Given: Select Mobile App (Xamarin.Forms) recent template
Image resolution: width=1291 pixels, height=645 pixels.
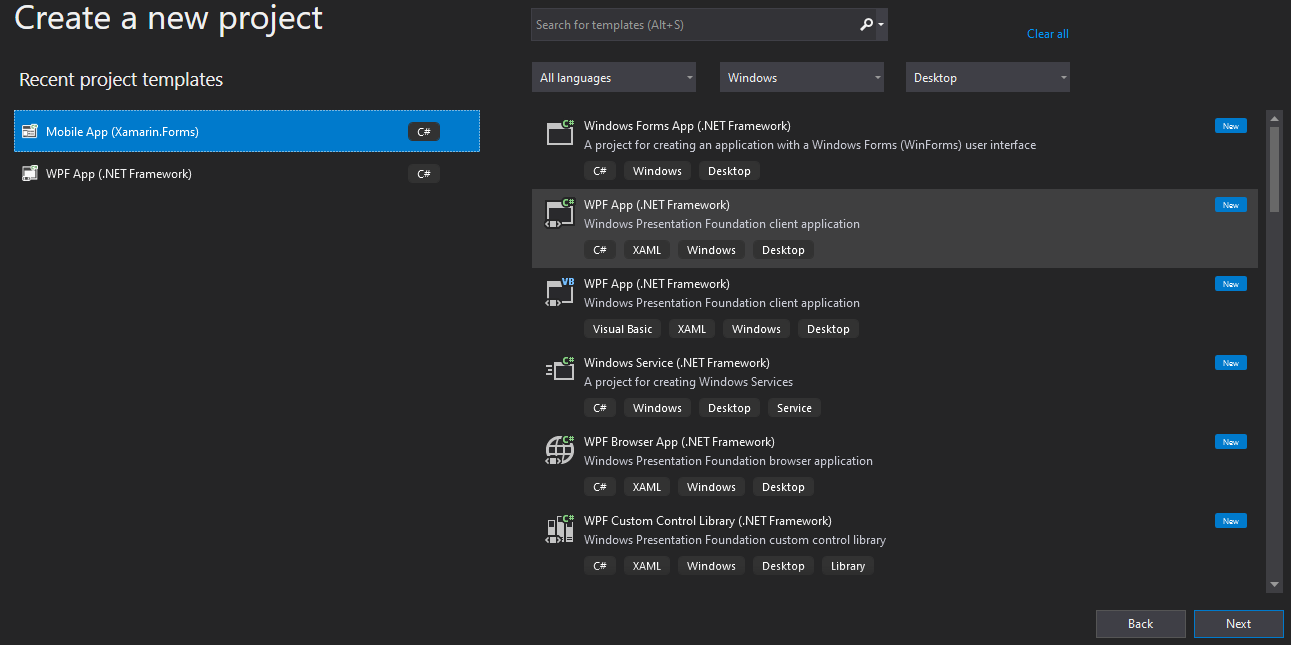Looking at the screenshot, I should [247, 131].
